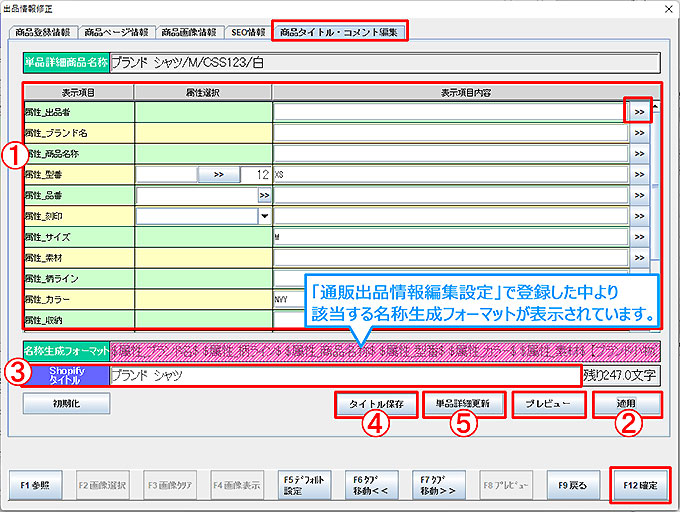The image size is (680, 512).
Task: Click the 属性_ブランド名 content input field
Action: [x=451, y=133]
